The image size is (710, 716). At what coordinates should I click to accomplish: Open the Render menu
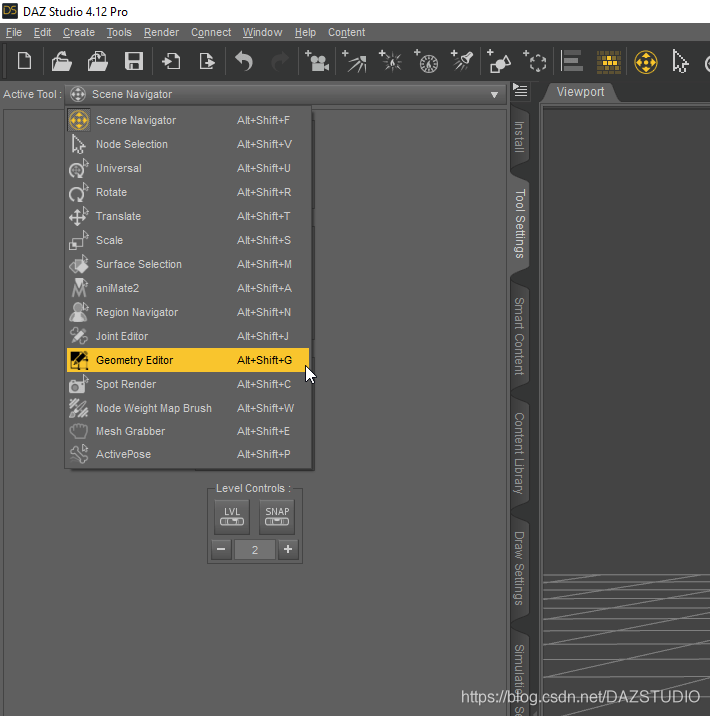pos(162,32)
